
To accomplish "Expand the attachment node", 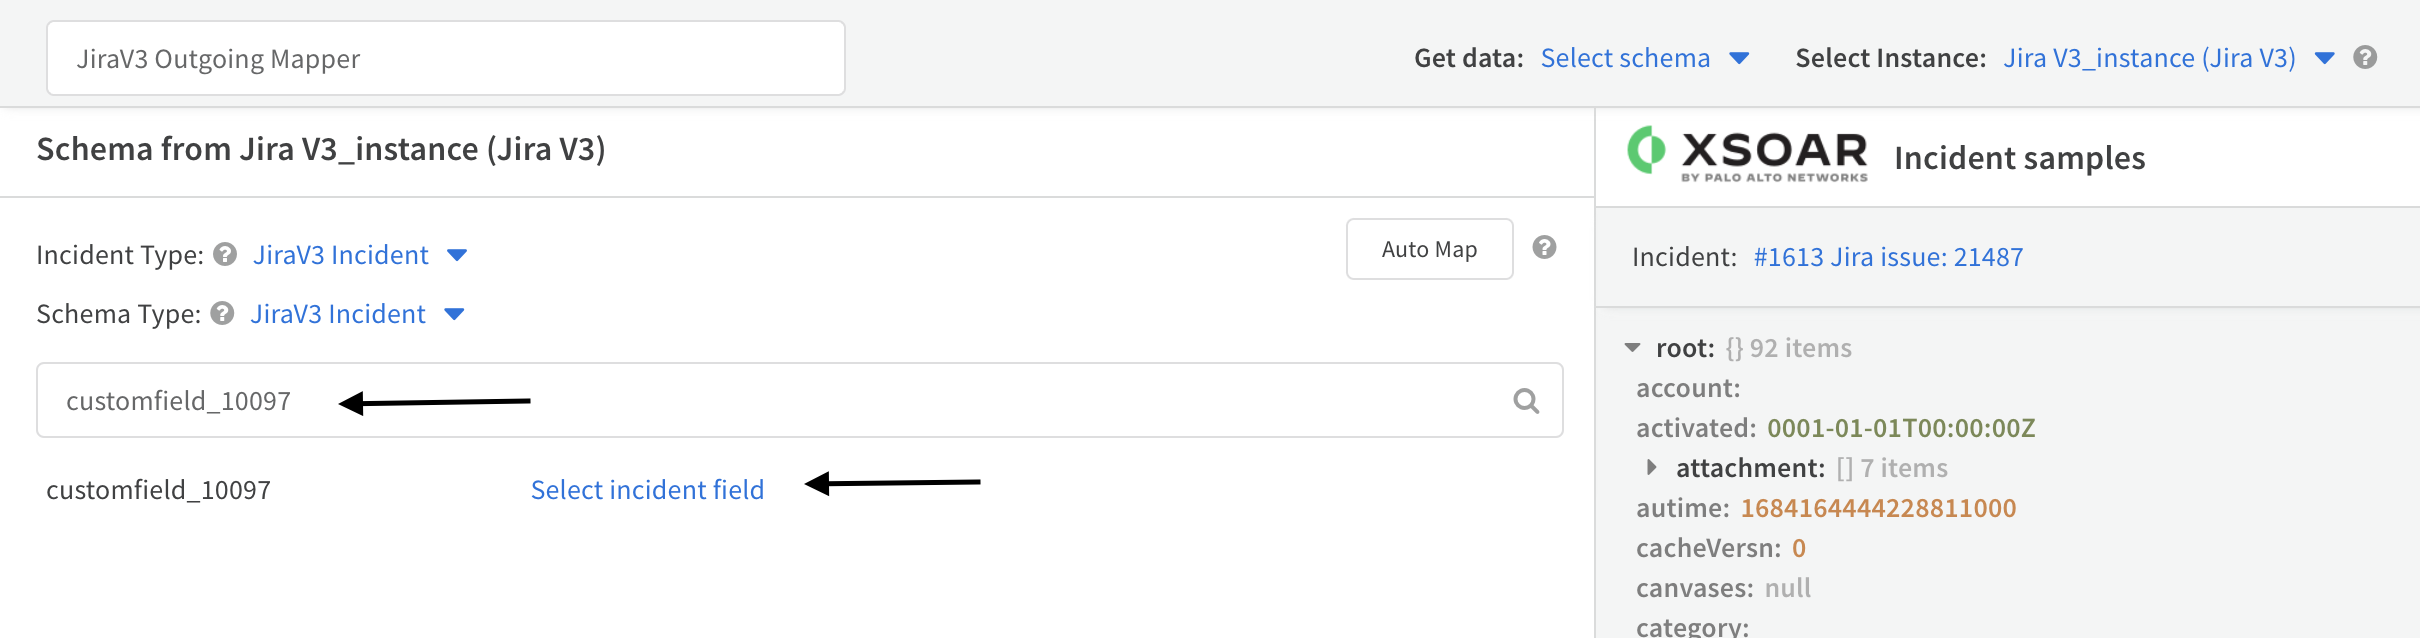I will click(1652, 467).
